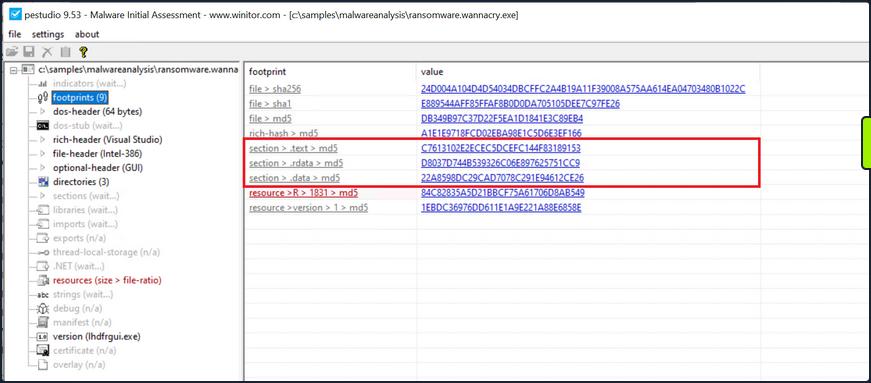Select version (lhdfrgui.exe) tree item
This screenshot has height=383, width=871.
[x=97, y=337]
